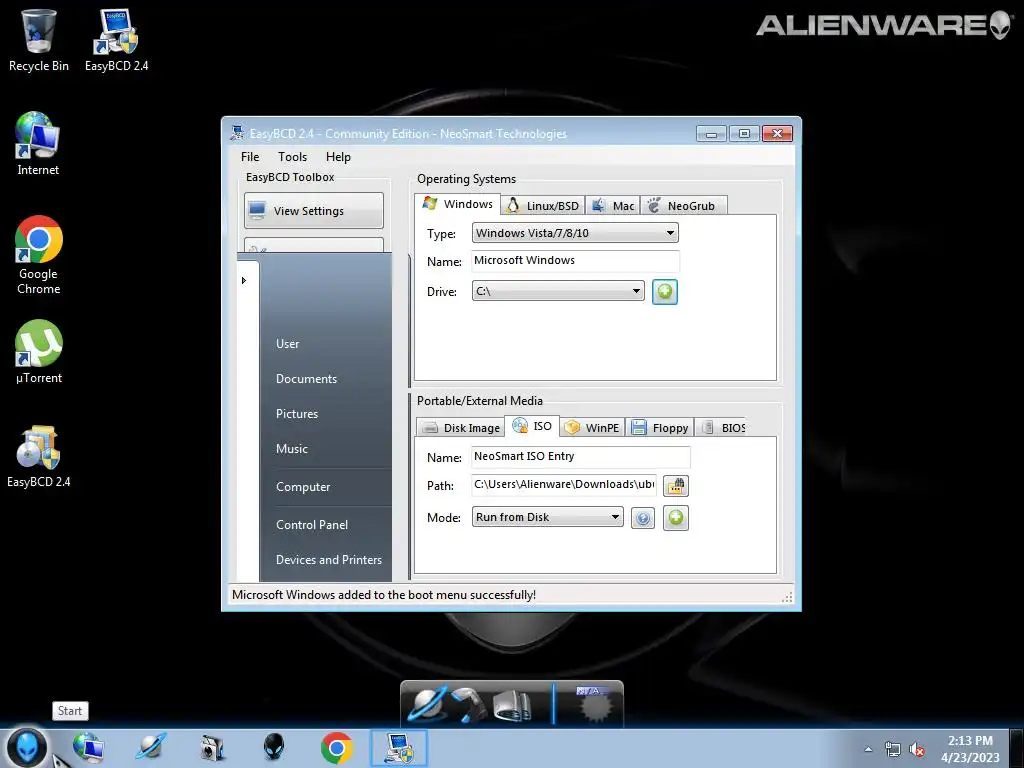Click the planet icon in taskbar
The height and width of the screenshot is (768, 1024).
[x=151, y=748]
